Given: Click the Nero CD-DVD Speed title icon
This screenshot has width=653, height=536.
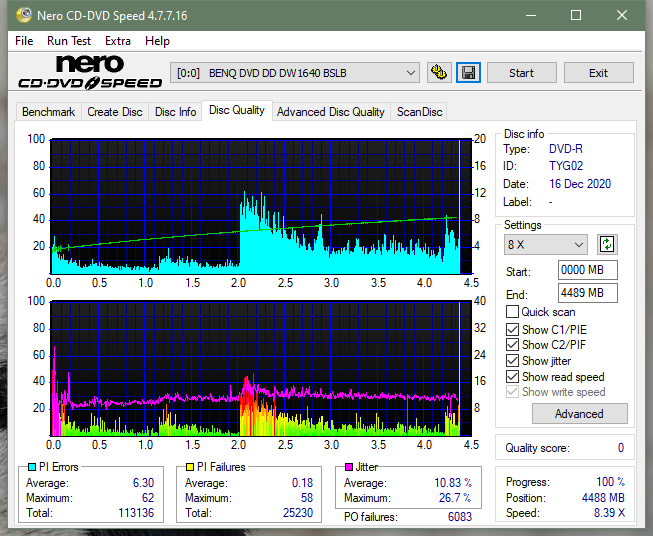Looking at the screenshot, I should click(24, 15).
